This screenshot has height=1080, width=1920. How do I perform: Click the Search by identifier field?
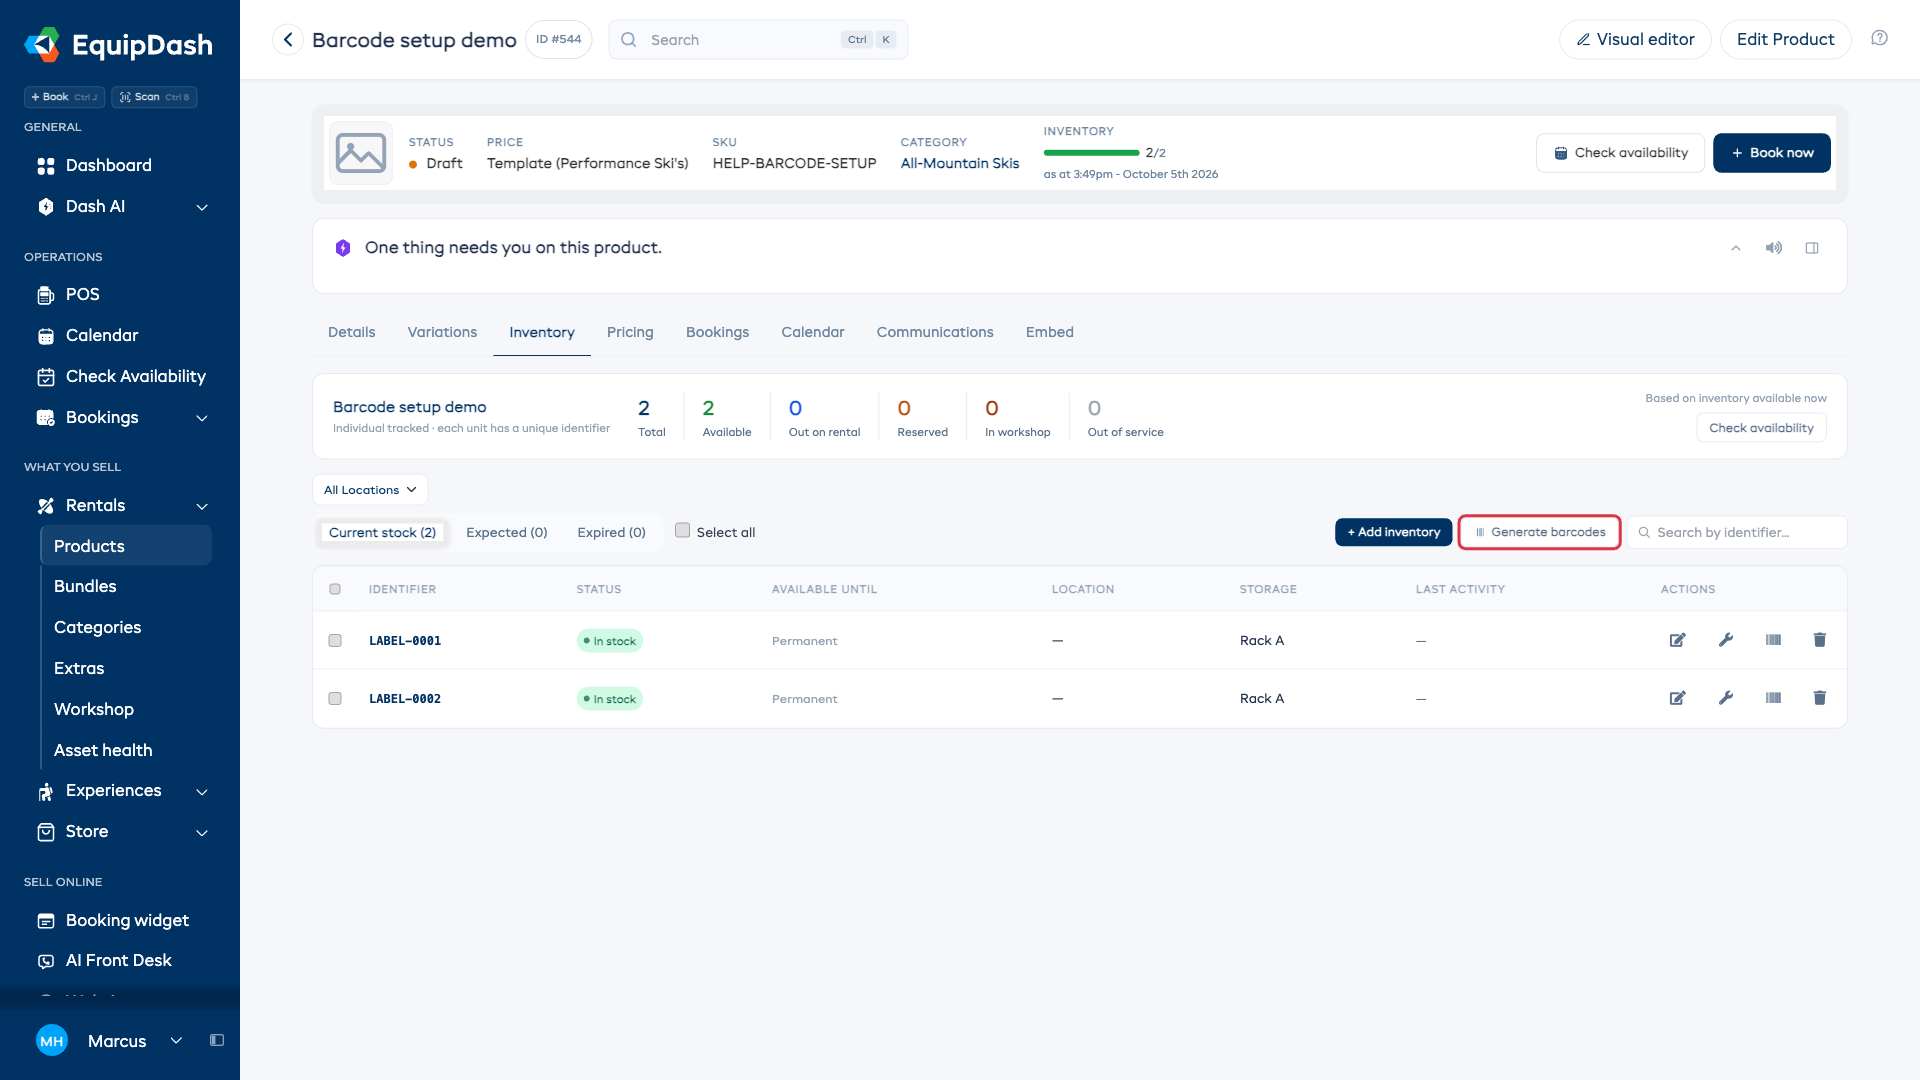point(1738,532)
